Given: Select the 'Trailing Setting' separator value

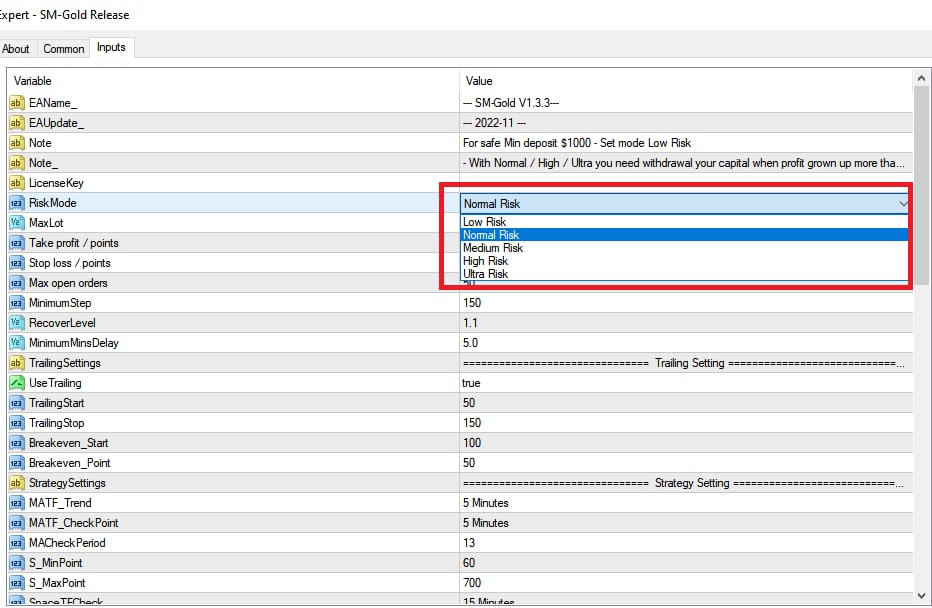Looking at the screenshot, I should coord(687,363).
